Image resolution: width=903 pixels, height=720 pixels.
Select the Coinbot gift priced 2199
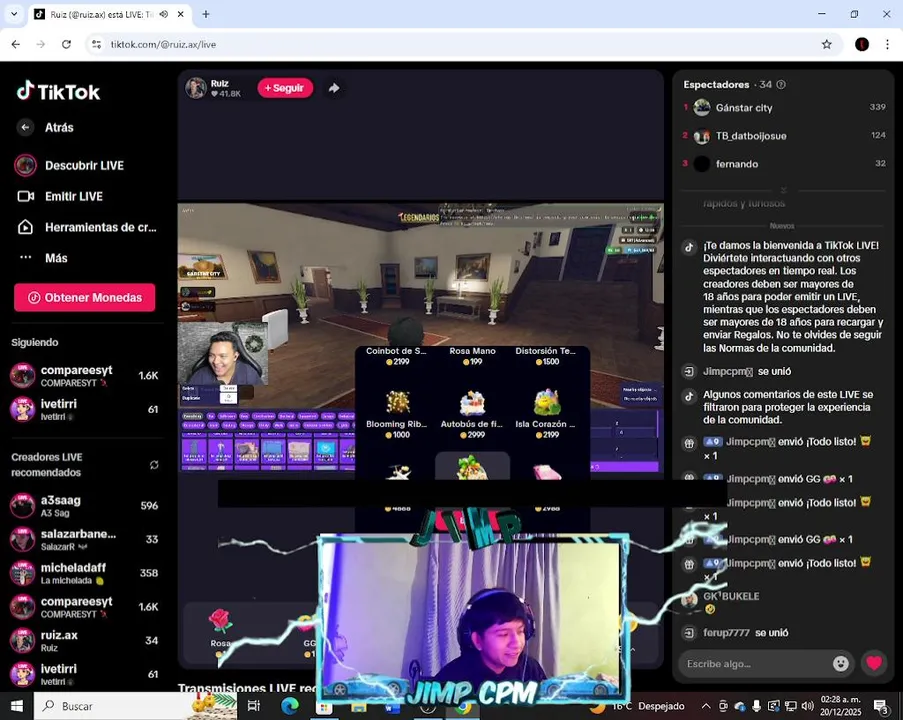tap(396, 356)
